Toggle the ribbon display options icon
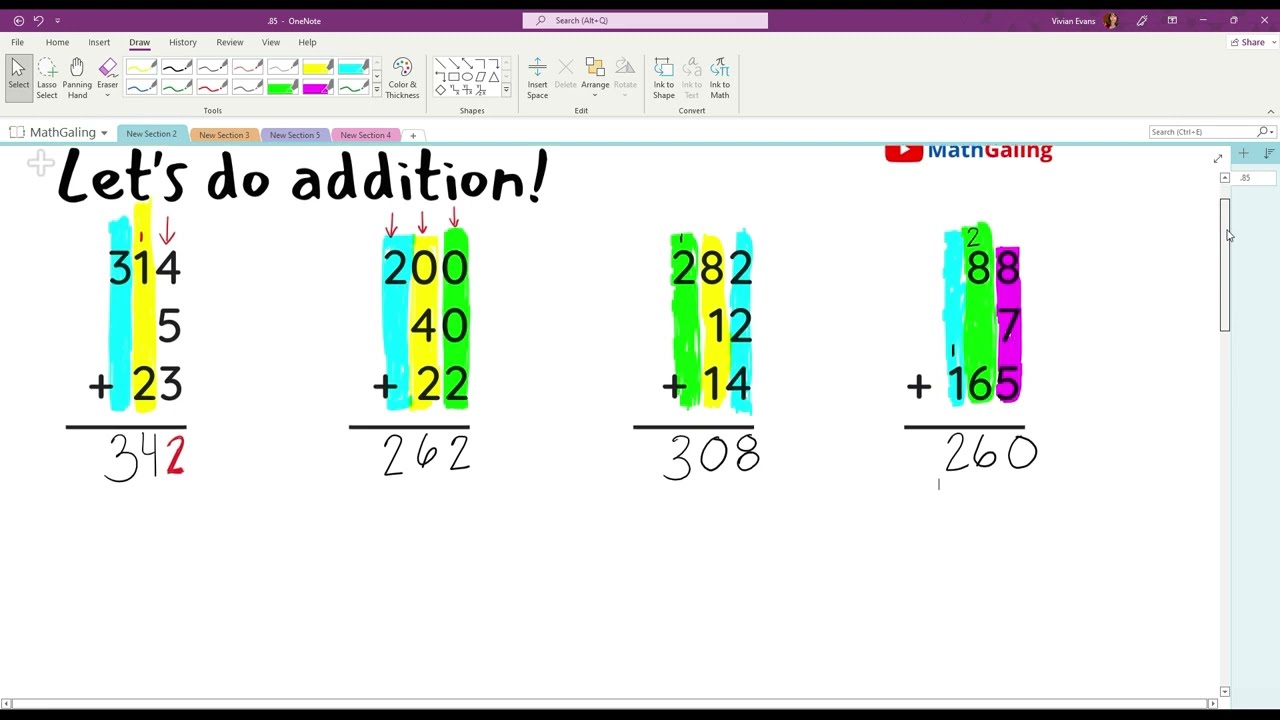1280x720 pixels. point(1172,20)
